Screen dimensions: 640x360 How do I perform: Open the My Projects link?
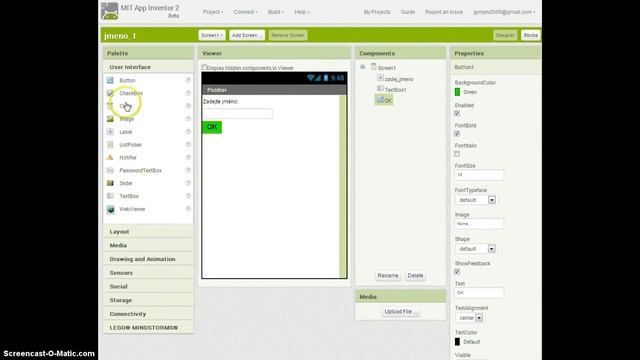pos(377,12)
